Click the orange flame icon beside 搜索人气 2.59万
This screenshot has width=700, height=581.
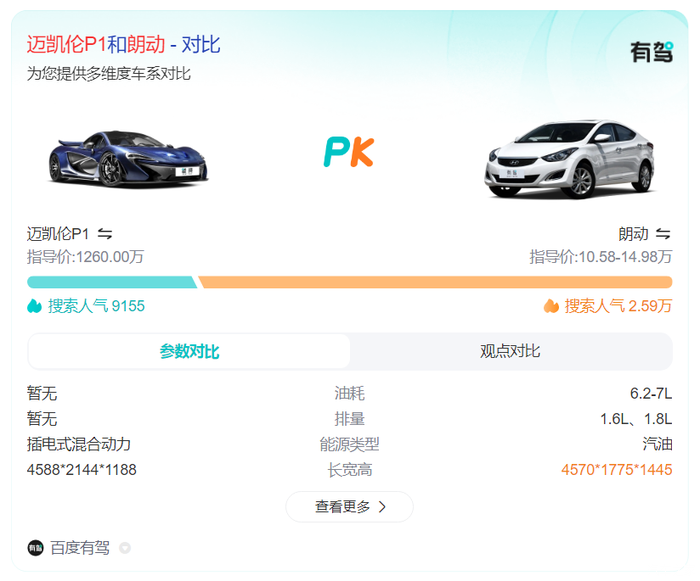click(x=551, y=306)
